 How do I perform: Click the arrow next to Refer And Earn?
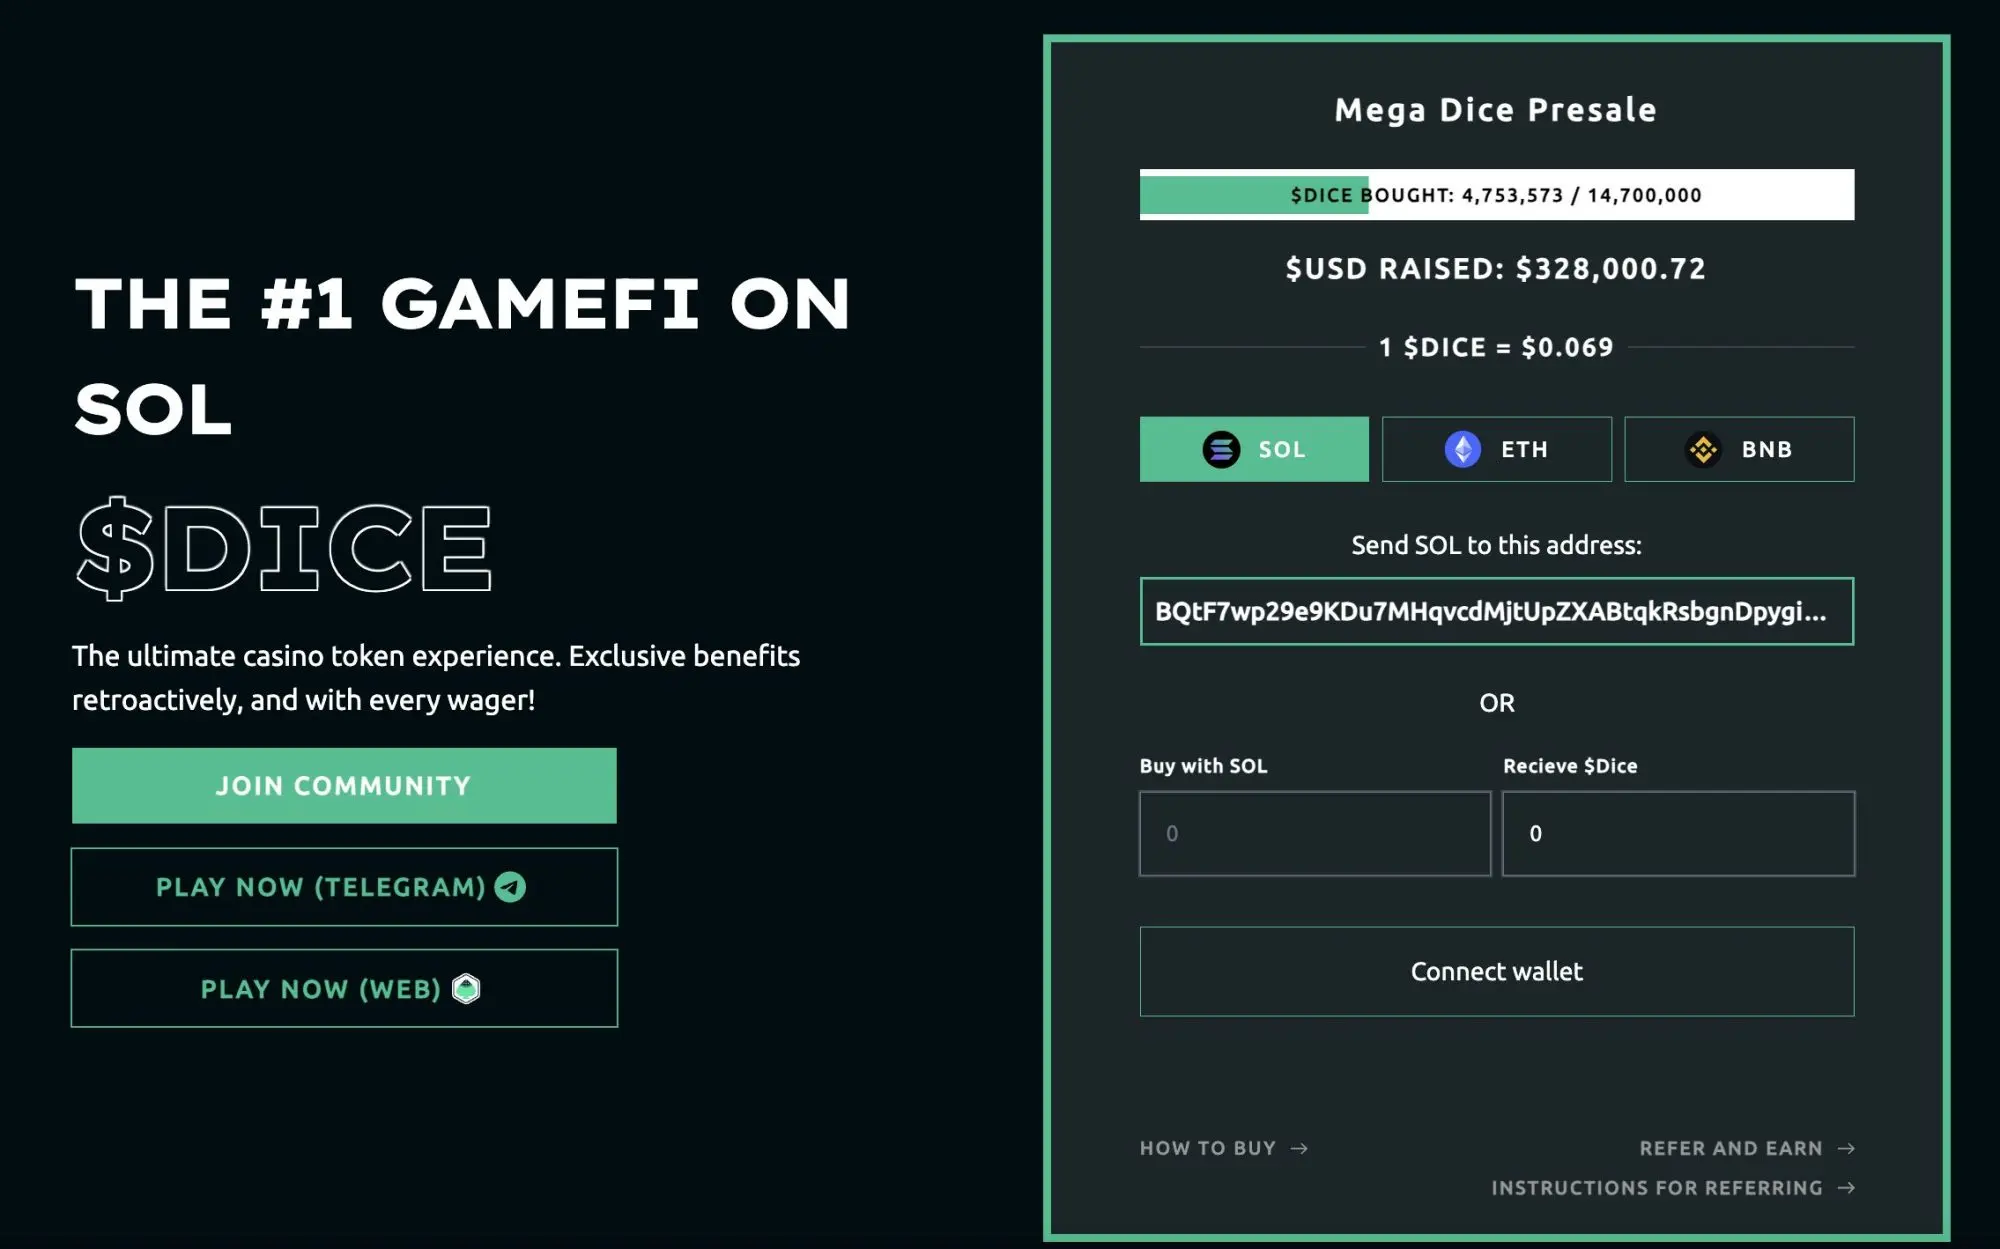[x=1846, y=1148]
